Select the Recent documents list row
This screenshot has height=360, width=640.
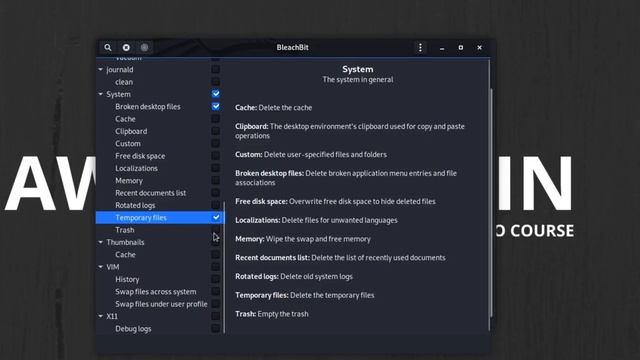[160, 193]
